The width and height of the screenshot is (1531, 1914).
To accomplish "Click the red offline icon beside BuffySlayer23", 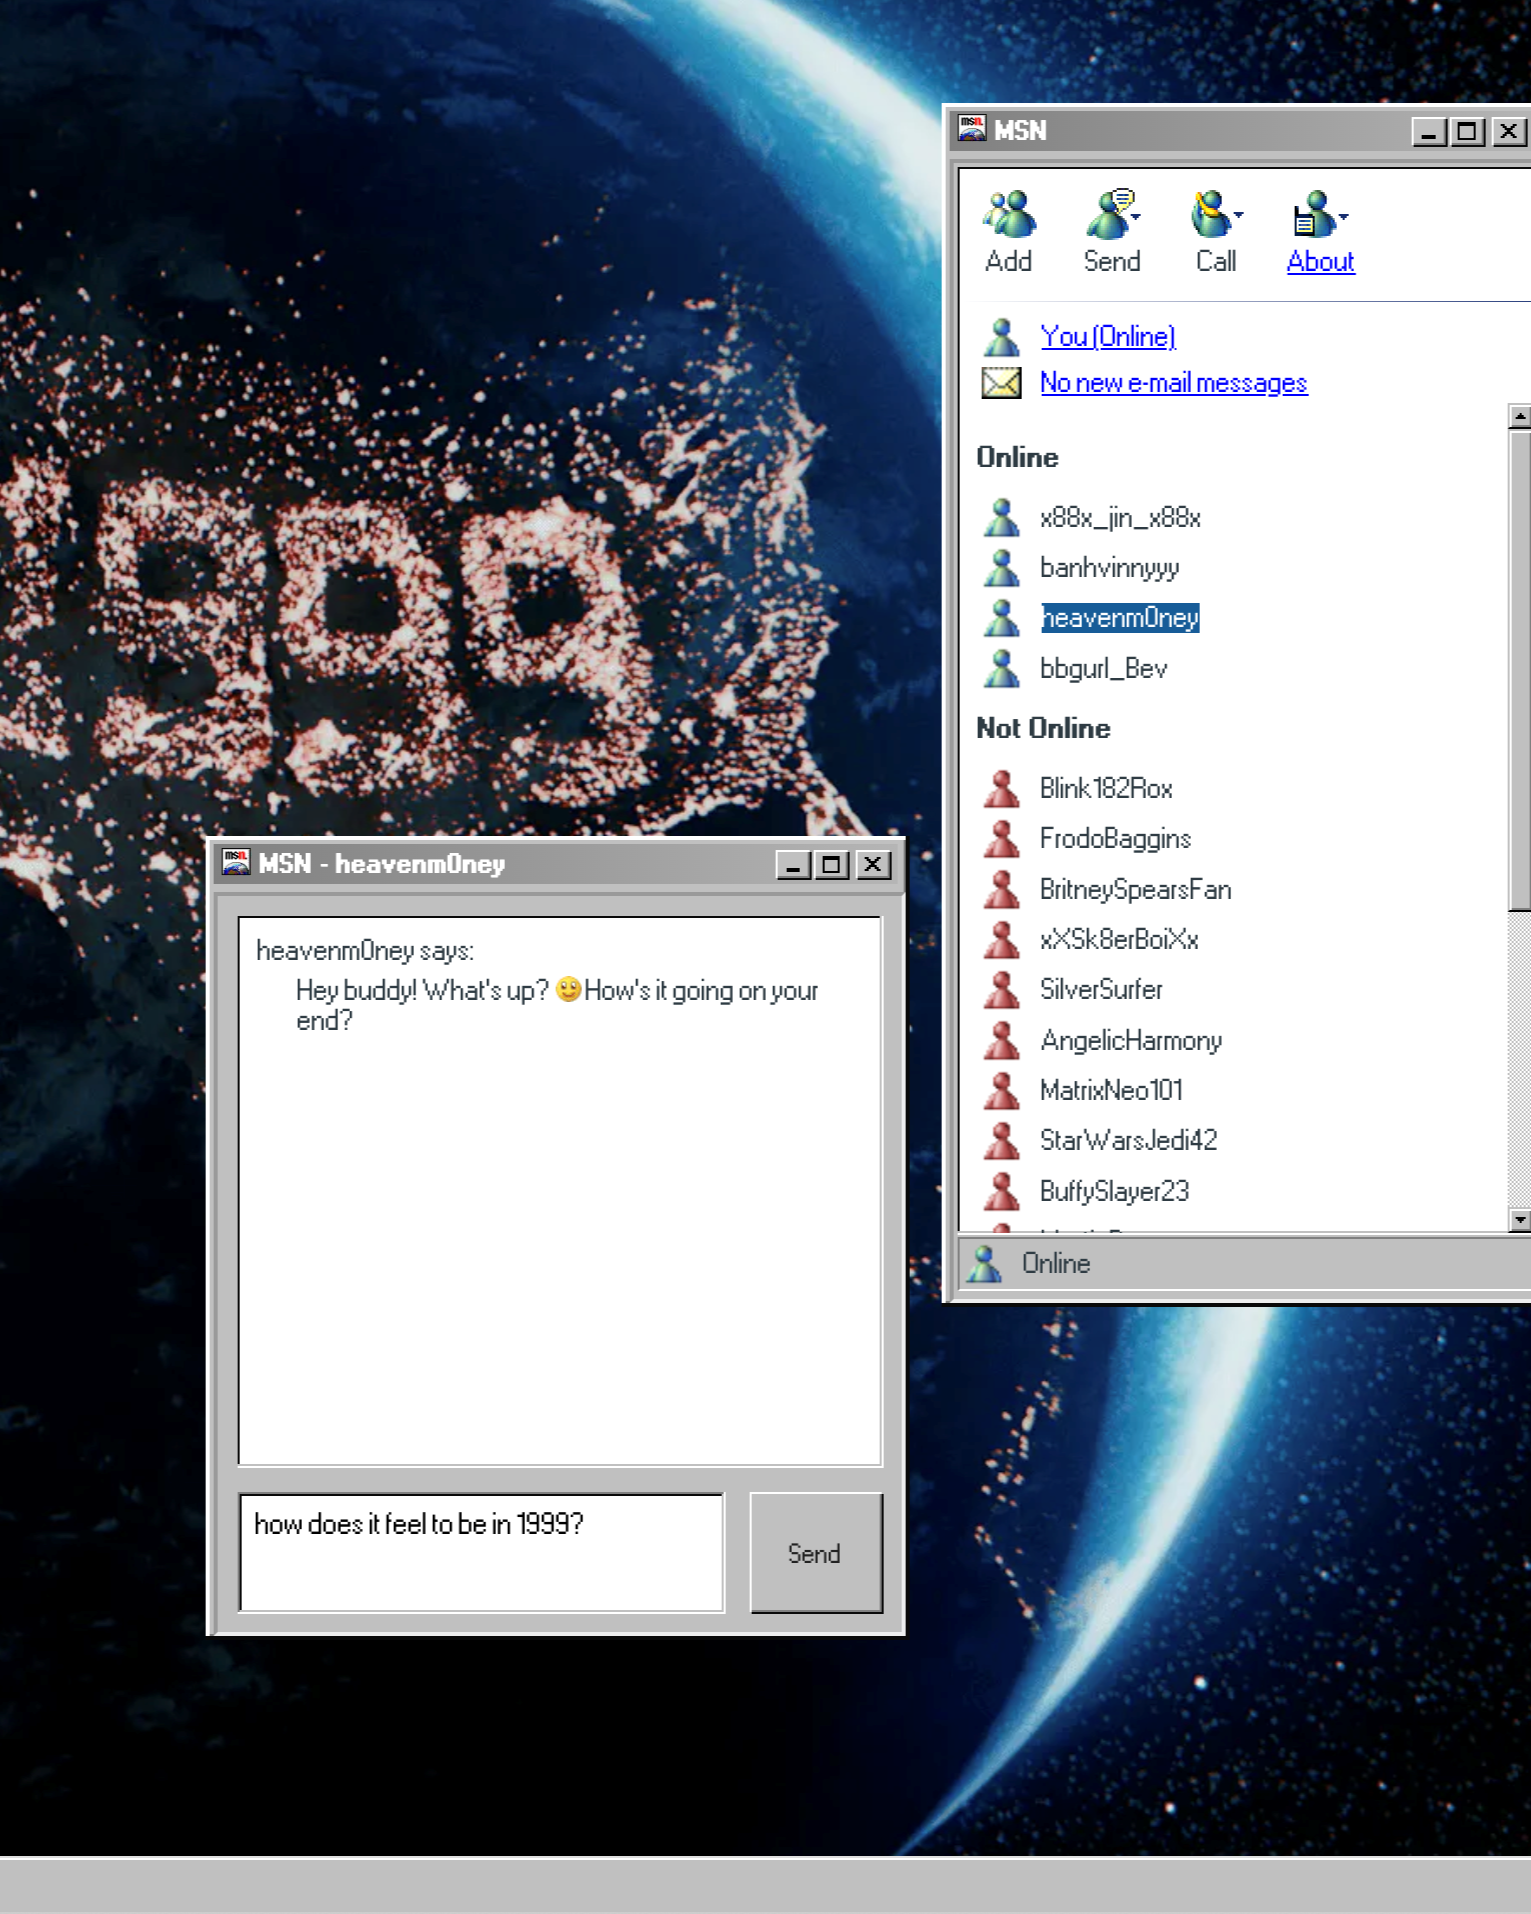I will click(x=1001, y=1192).
